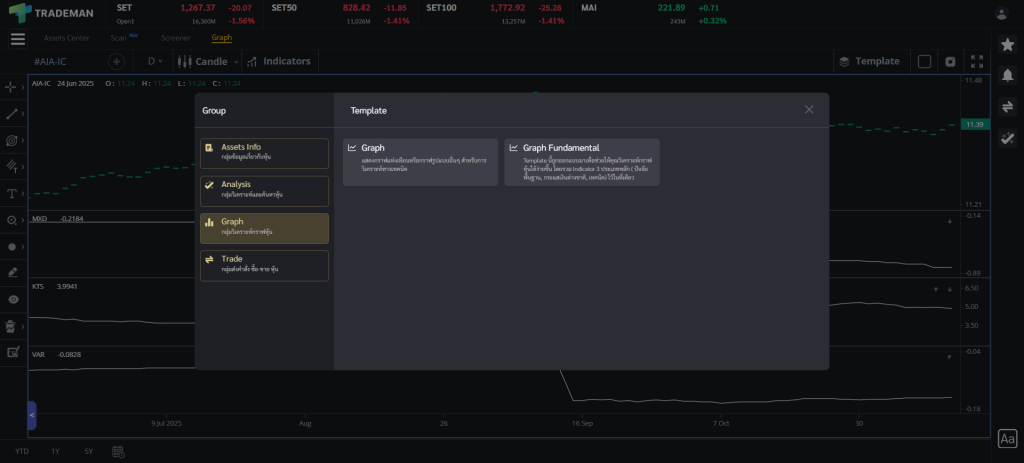Open the hamburger main menu
The height and width of the screenshot is (463, 1024).
pos(18,39)
